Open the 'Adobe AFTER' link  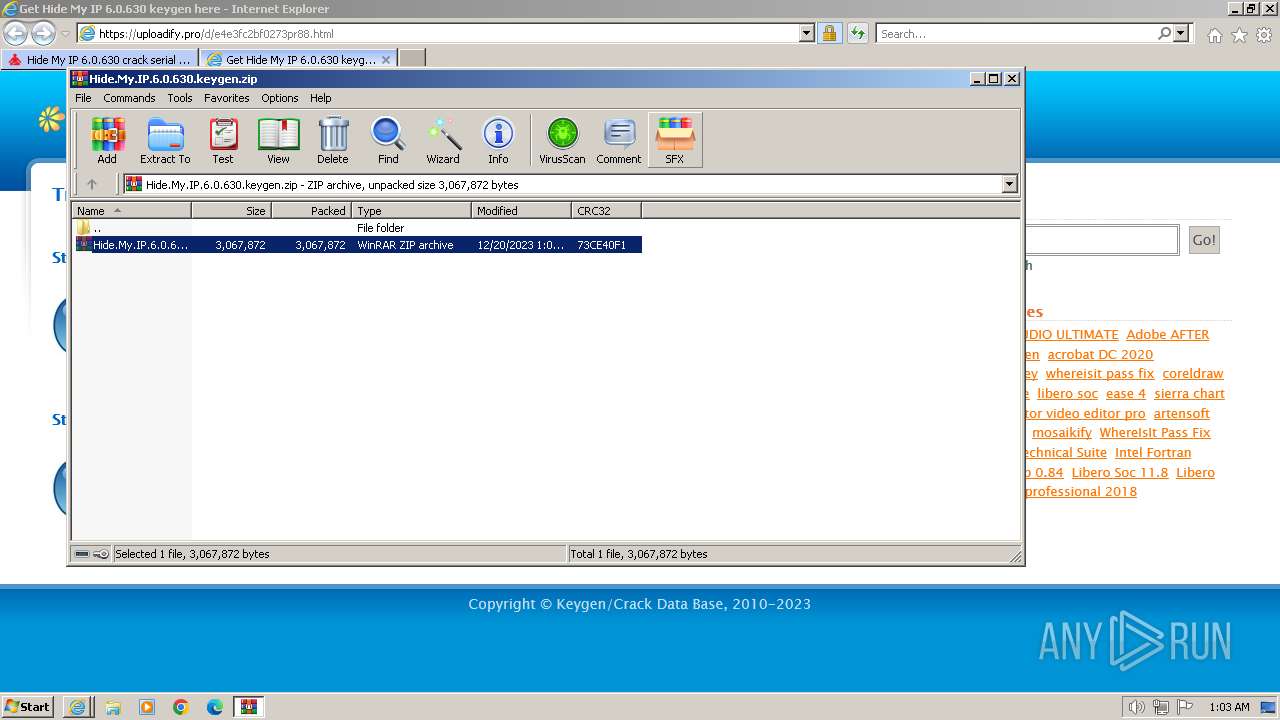pos(1167,334)
